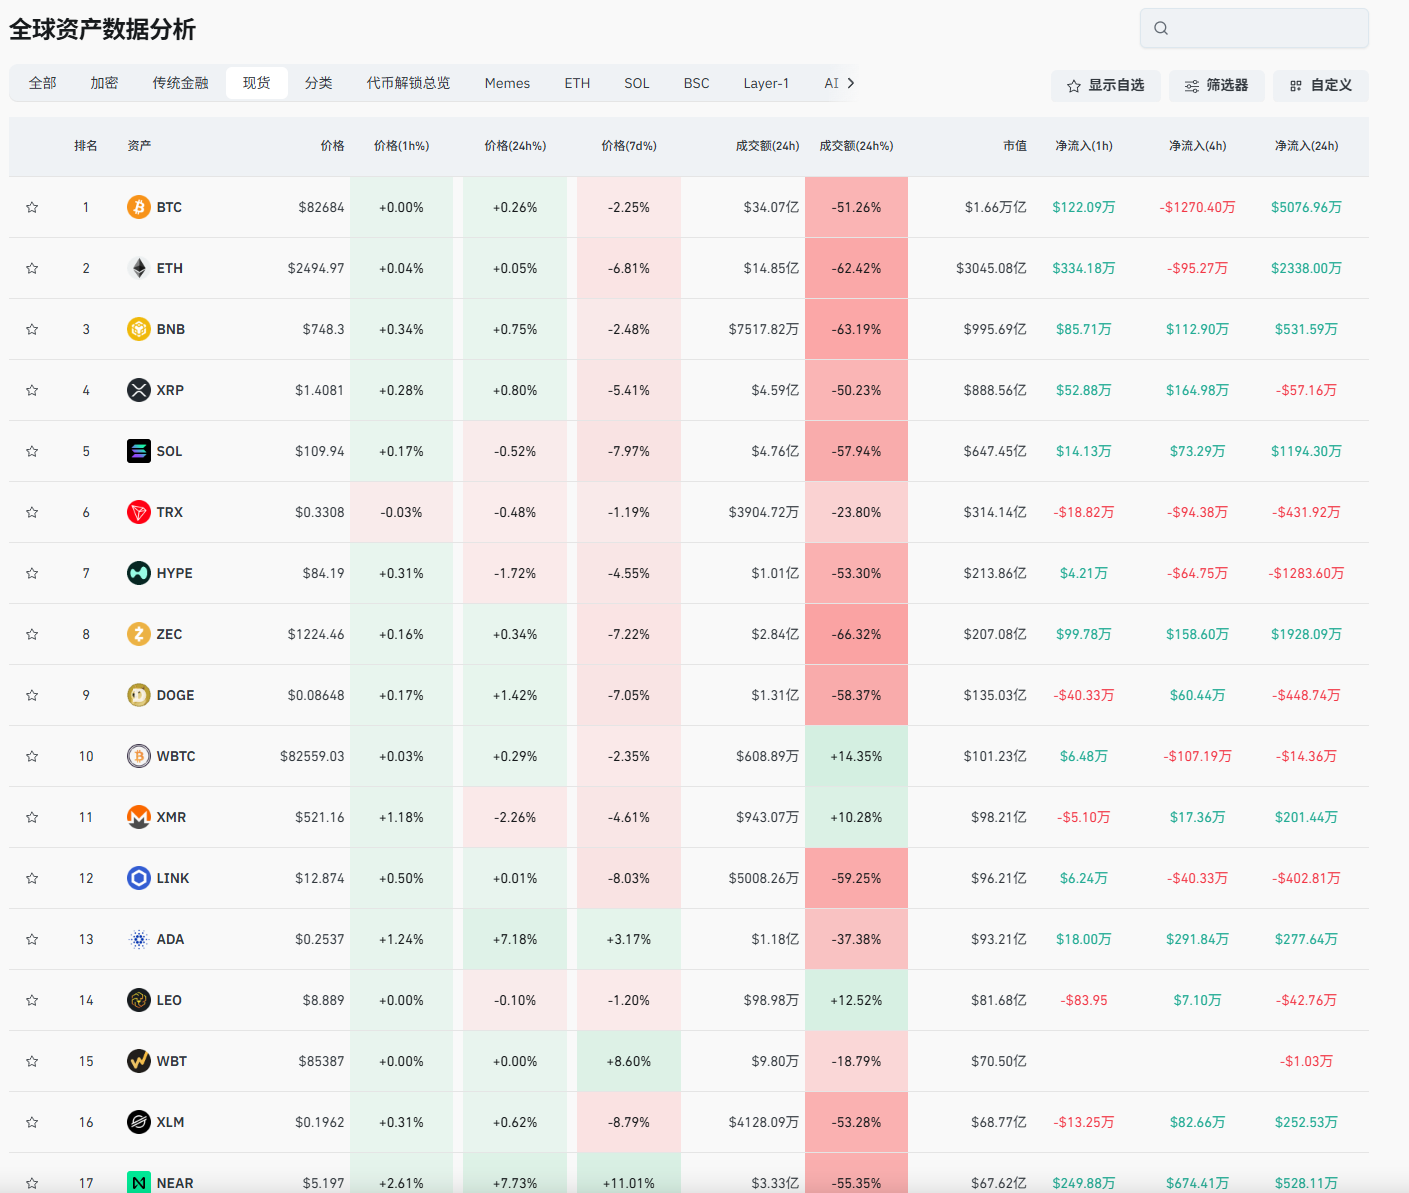Sort by 成交额(24h) column header
Screen dimensions: 1409x1193
(767, 146)
